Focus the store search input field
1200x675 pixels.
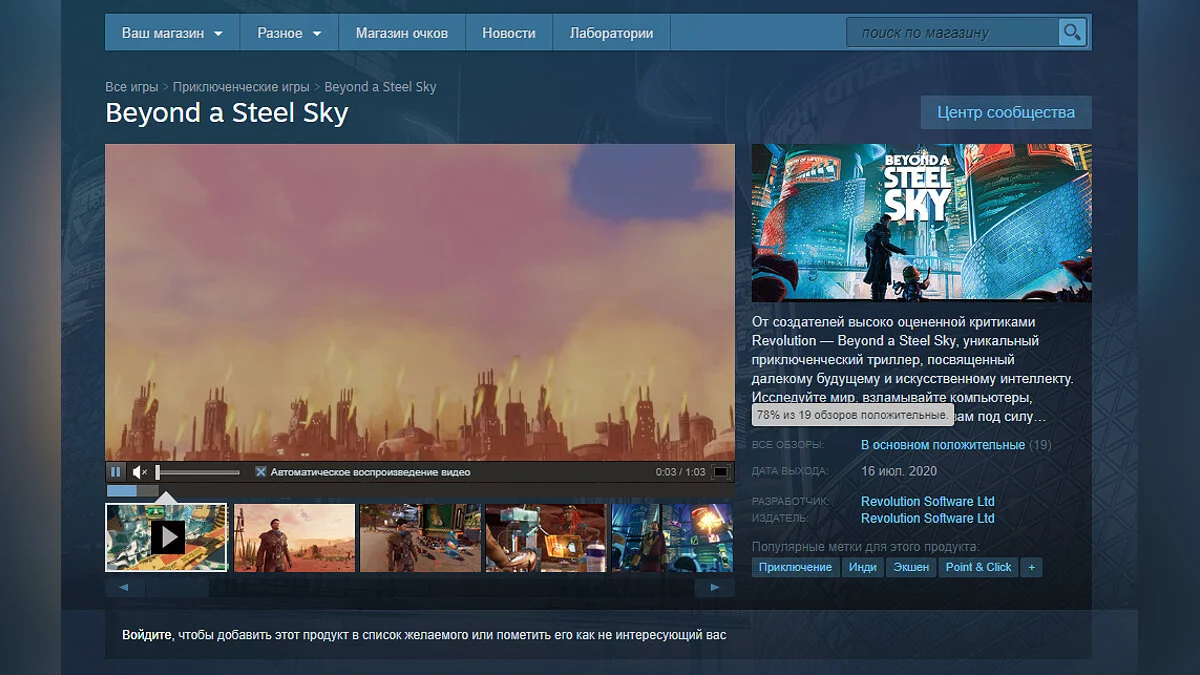pos(952,33)
